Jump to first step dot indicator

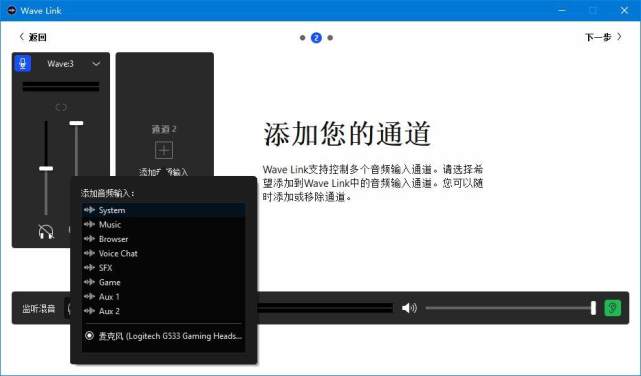click(x=303, y=38)
